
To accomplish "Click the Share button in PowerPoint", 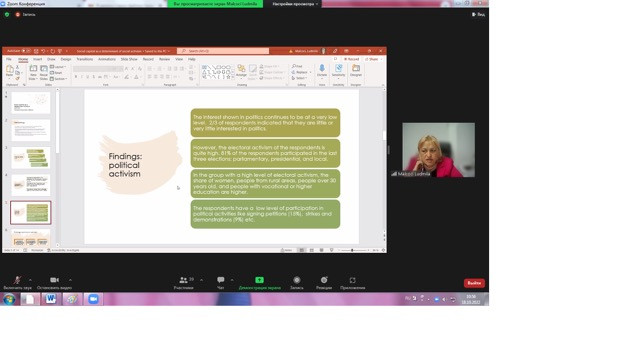I will click(x=372, y=59).
